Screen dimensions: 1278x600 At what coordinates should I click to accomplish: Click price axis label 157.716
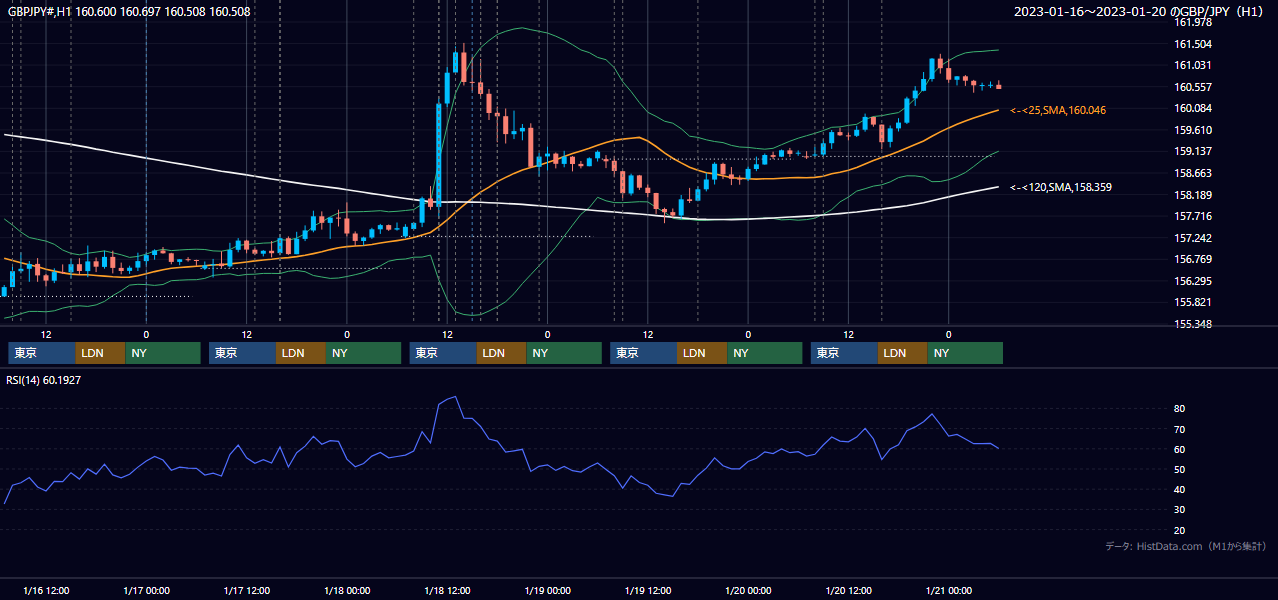pos(1193,216)
